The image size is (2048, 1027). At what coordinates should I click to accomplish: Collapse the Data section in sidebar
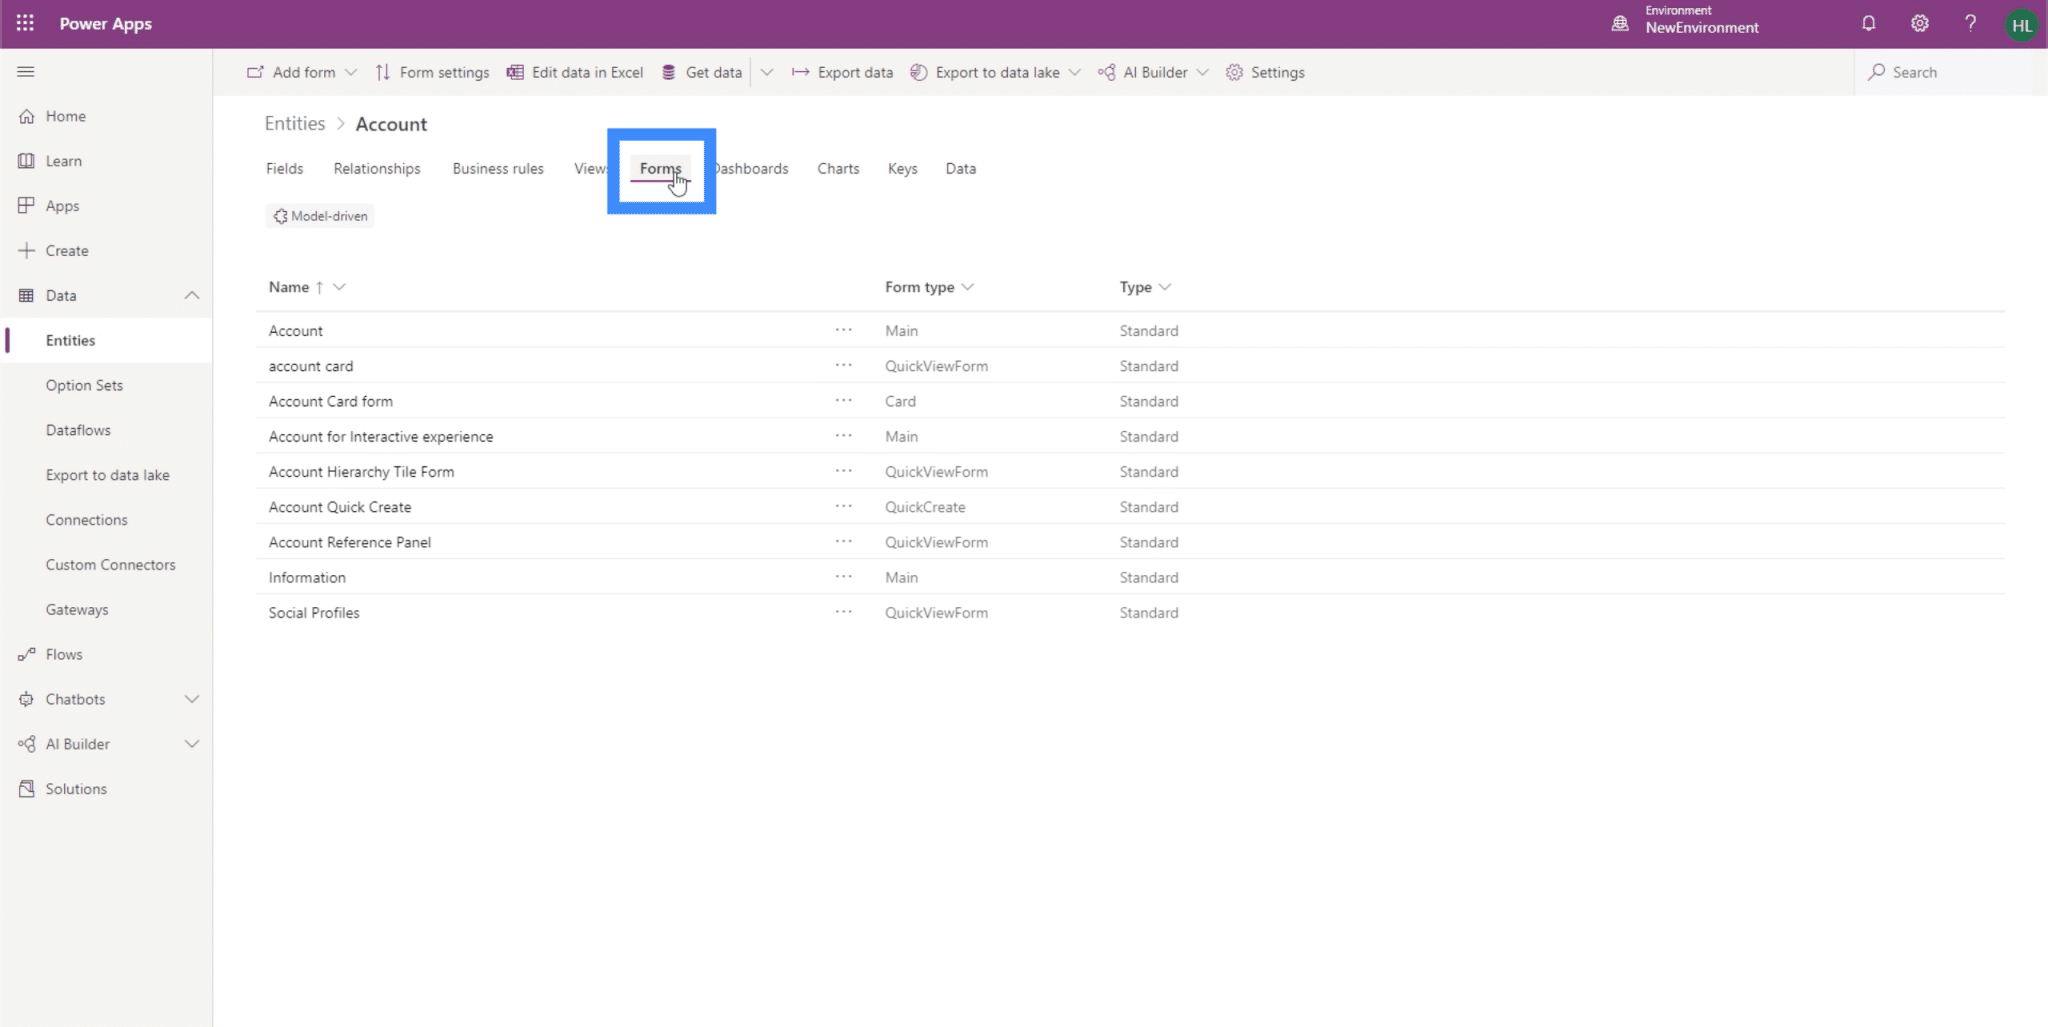192,295
